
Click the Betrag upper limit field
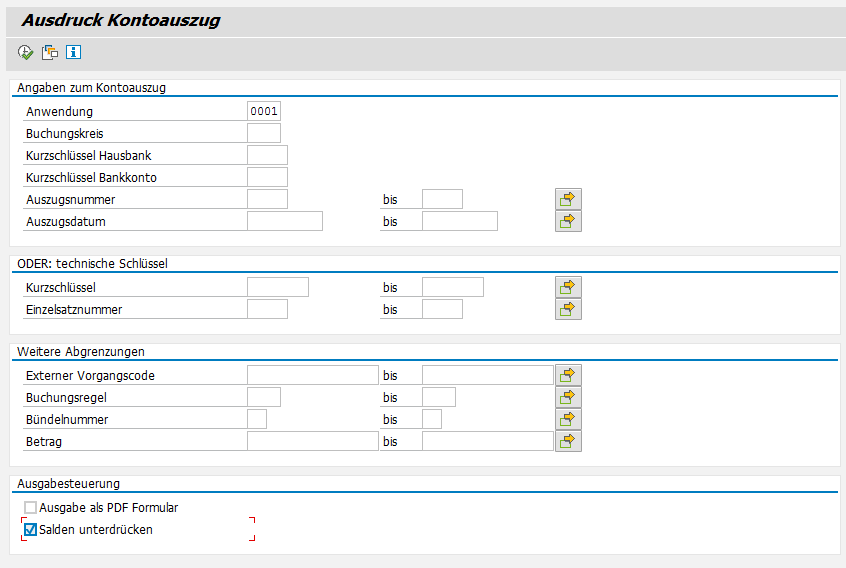[x=487, y=441]
